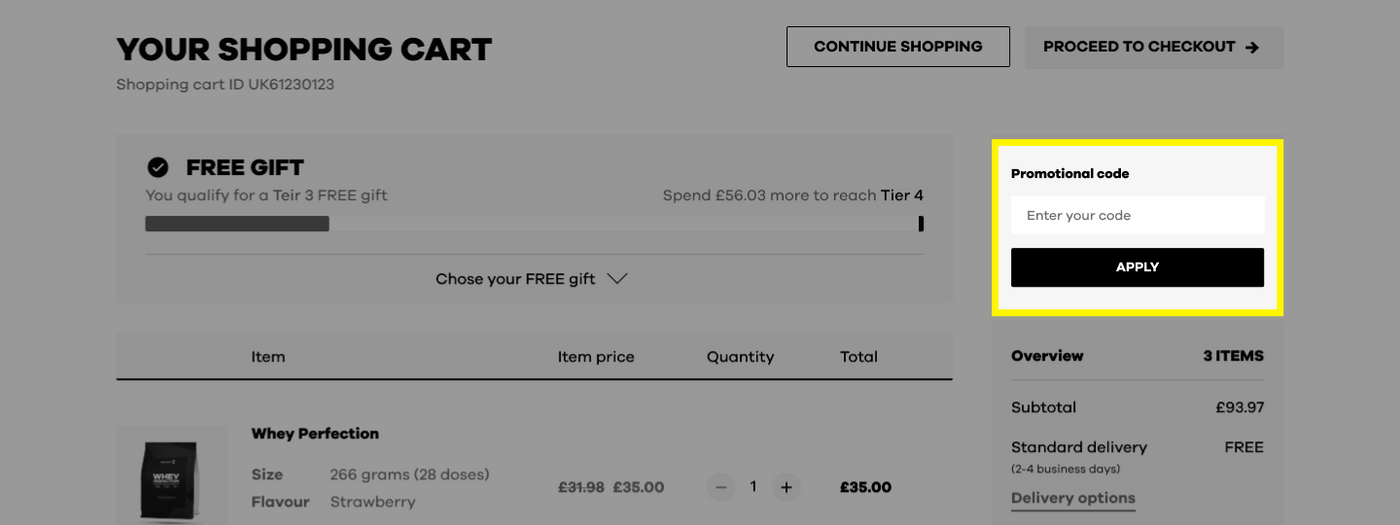This screenshot has width=1400, height=525.
Task: Open the Delivery options link
Action: point(1073,498)
